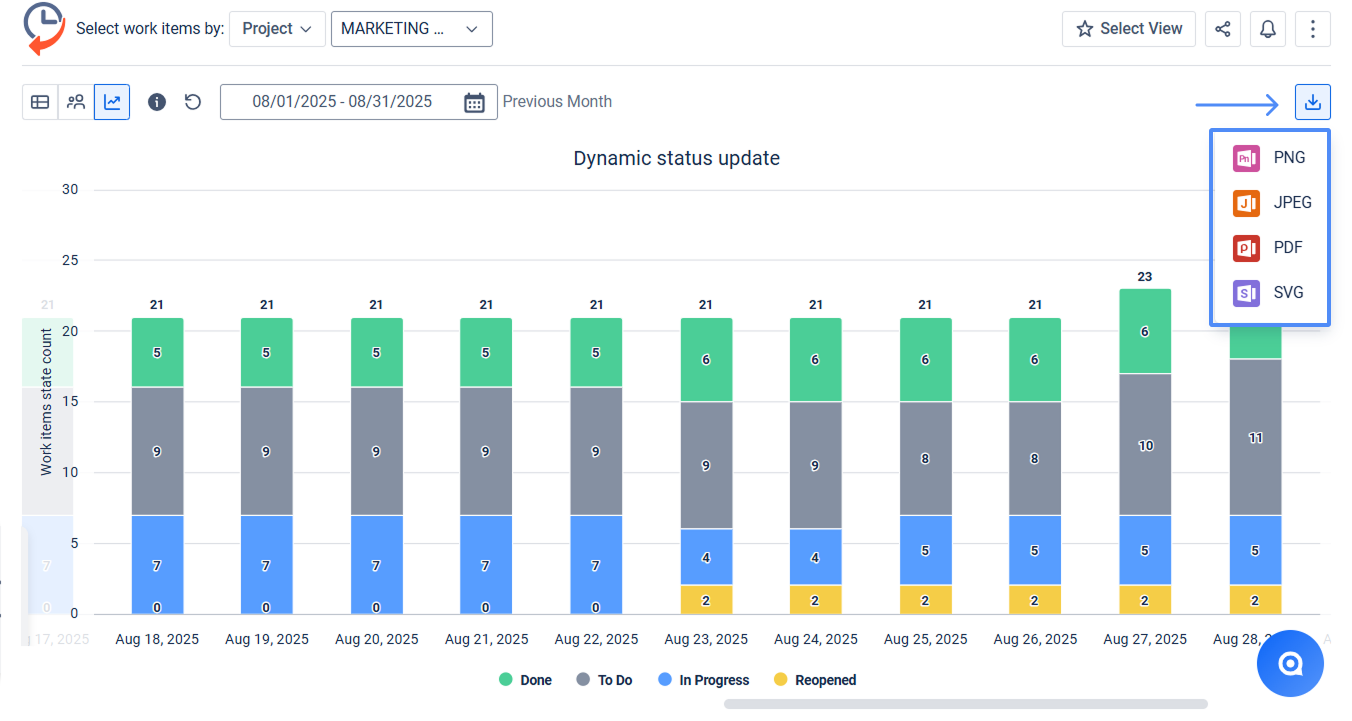Open the three-dot more options menu
The width and height of the screenshot is (1352, 721).
[1312, 29]
